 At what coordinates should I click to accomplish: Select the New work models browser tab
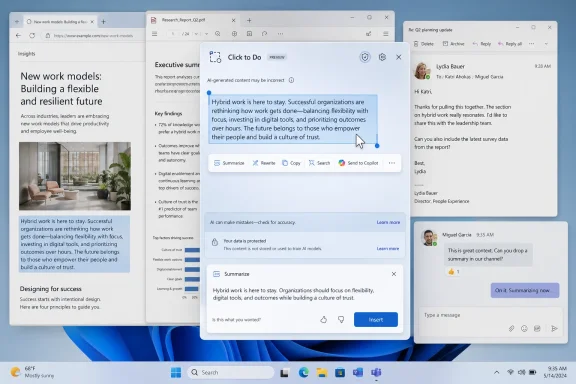(x=60, y=22)
